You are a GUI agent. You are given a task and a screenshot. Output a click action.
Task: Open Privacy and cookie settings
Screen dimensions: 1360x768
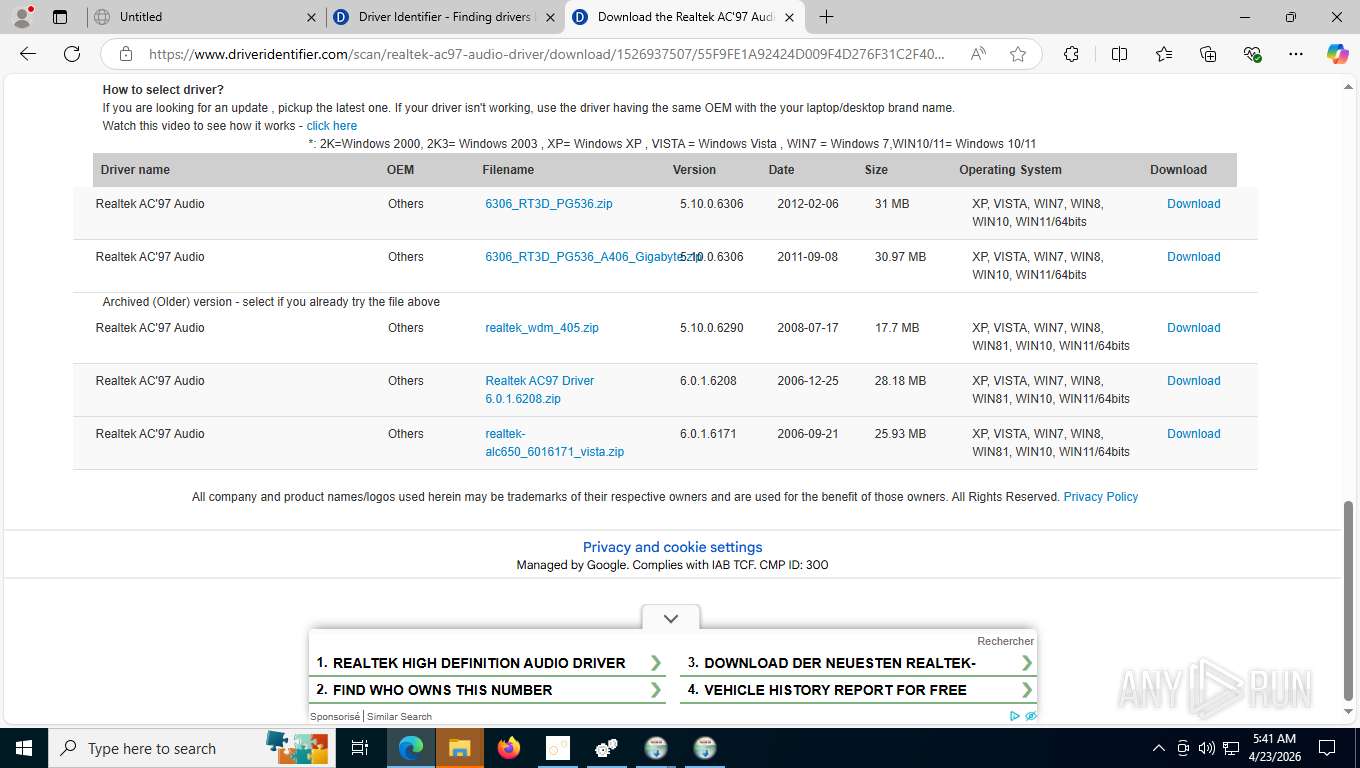(x=672, y=547)
